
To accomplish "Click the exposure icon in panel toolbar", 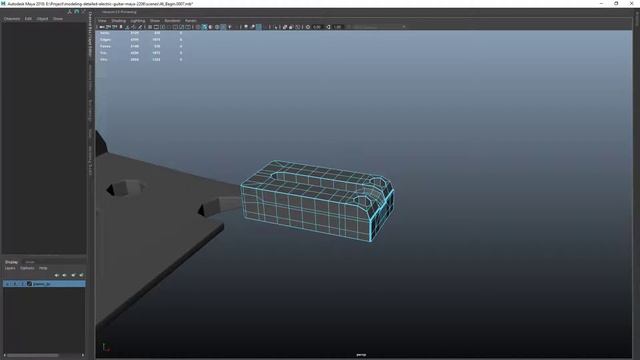I will (x=308, y=27).
